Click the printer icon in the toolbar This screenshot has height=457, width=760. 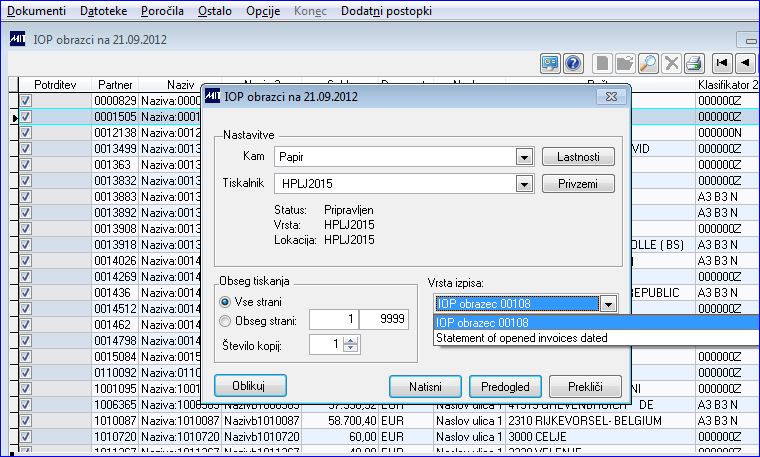(695, 63)
